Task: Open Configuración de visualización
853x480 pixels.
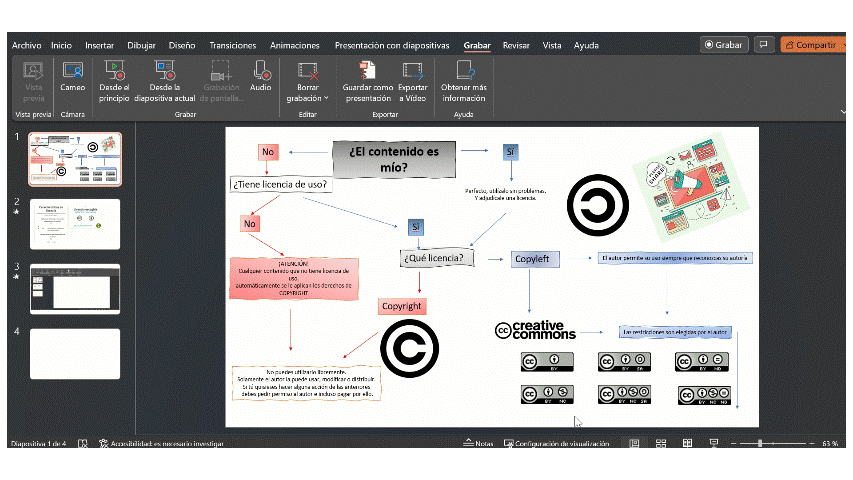Action: pos(557,444)
